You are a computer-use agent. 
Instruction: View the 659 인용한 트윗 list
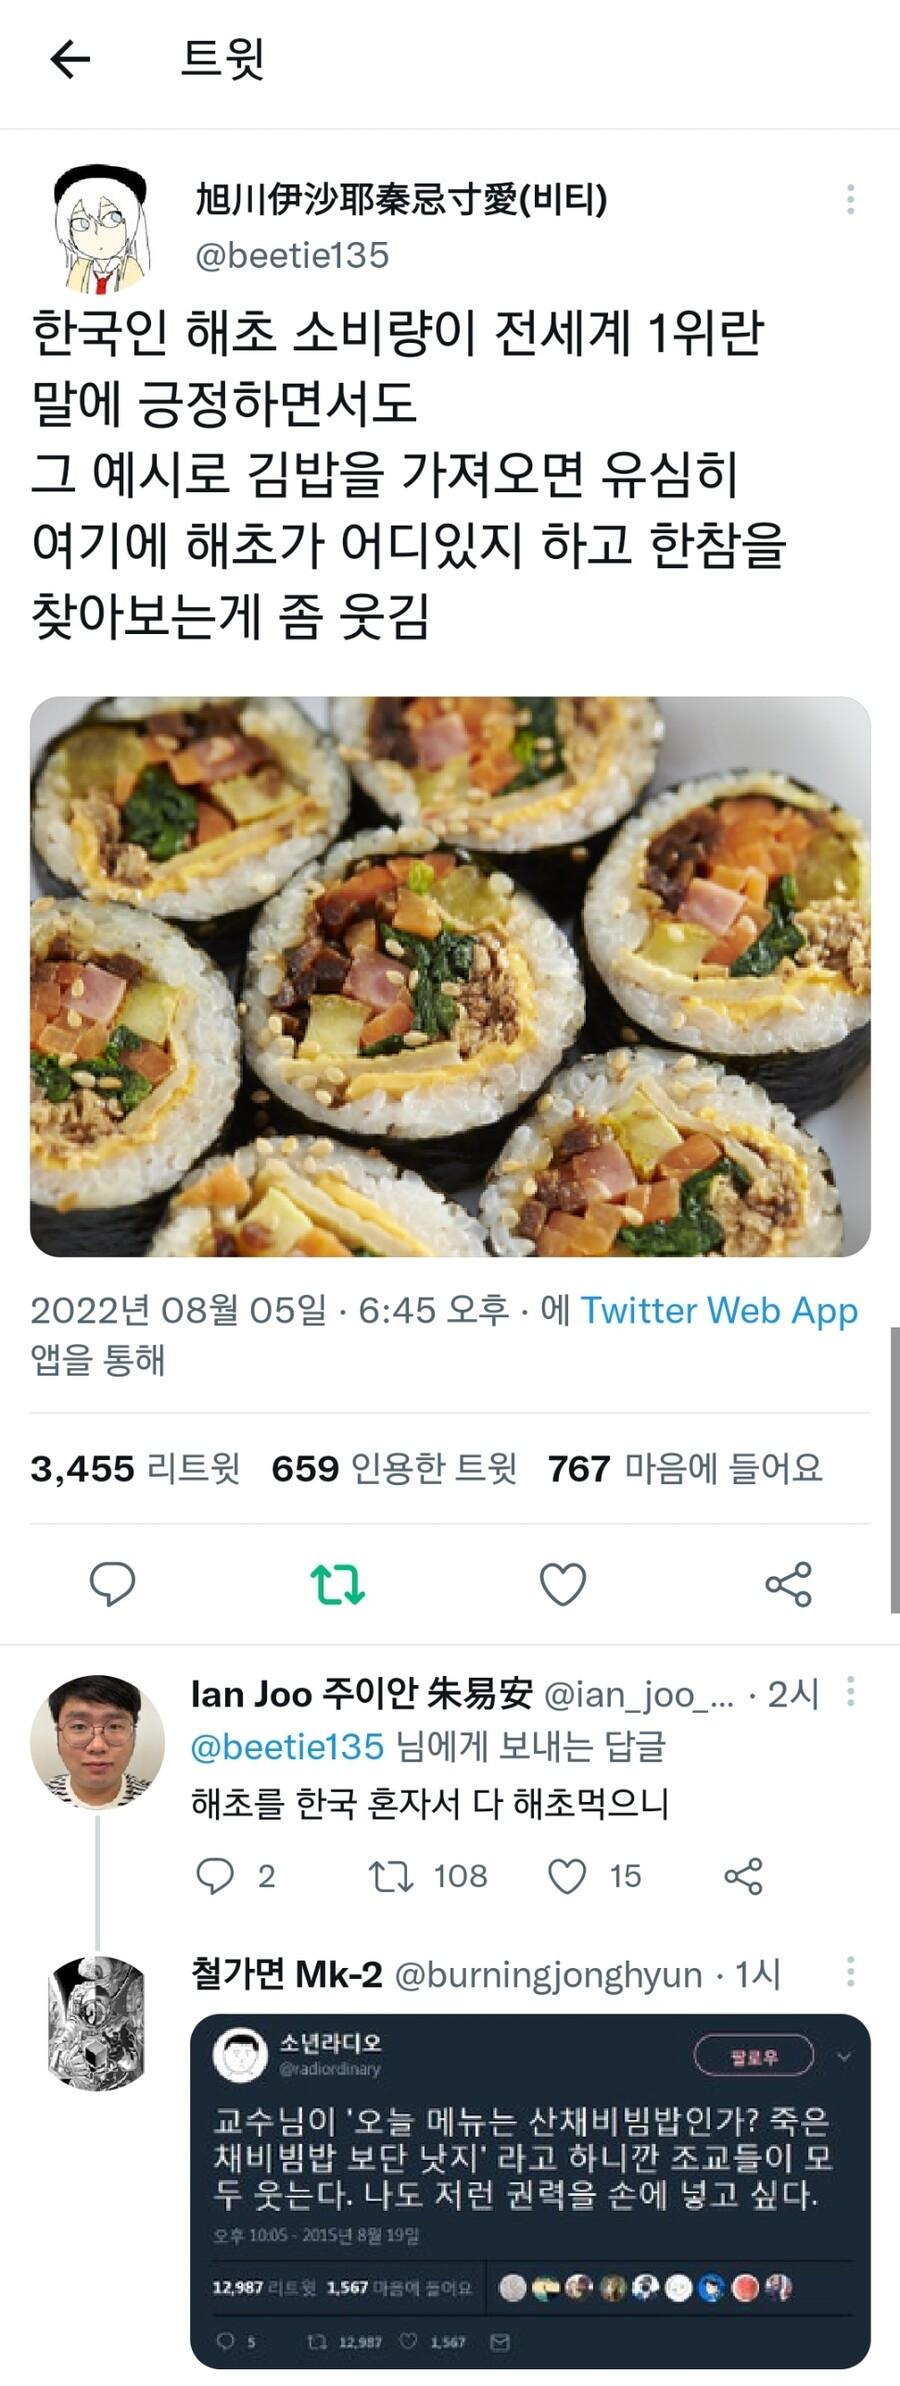(394, 1468)
